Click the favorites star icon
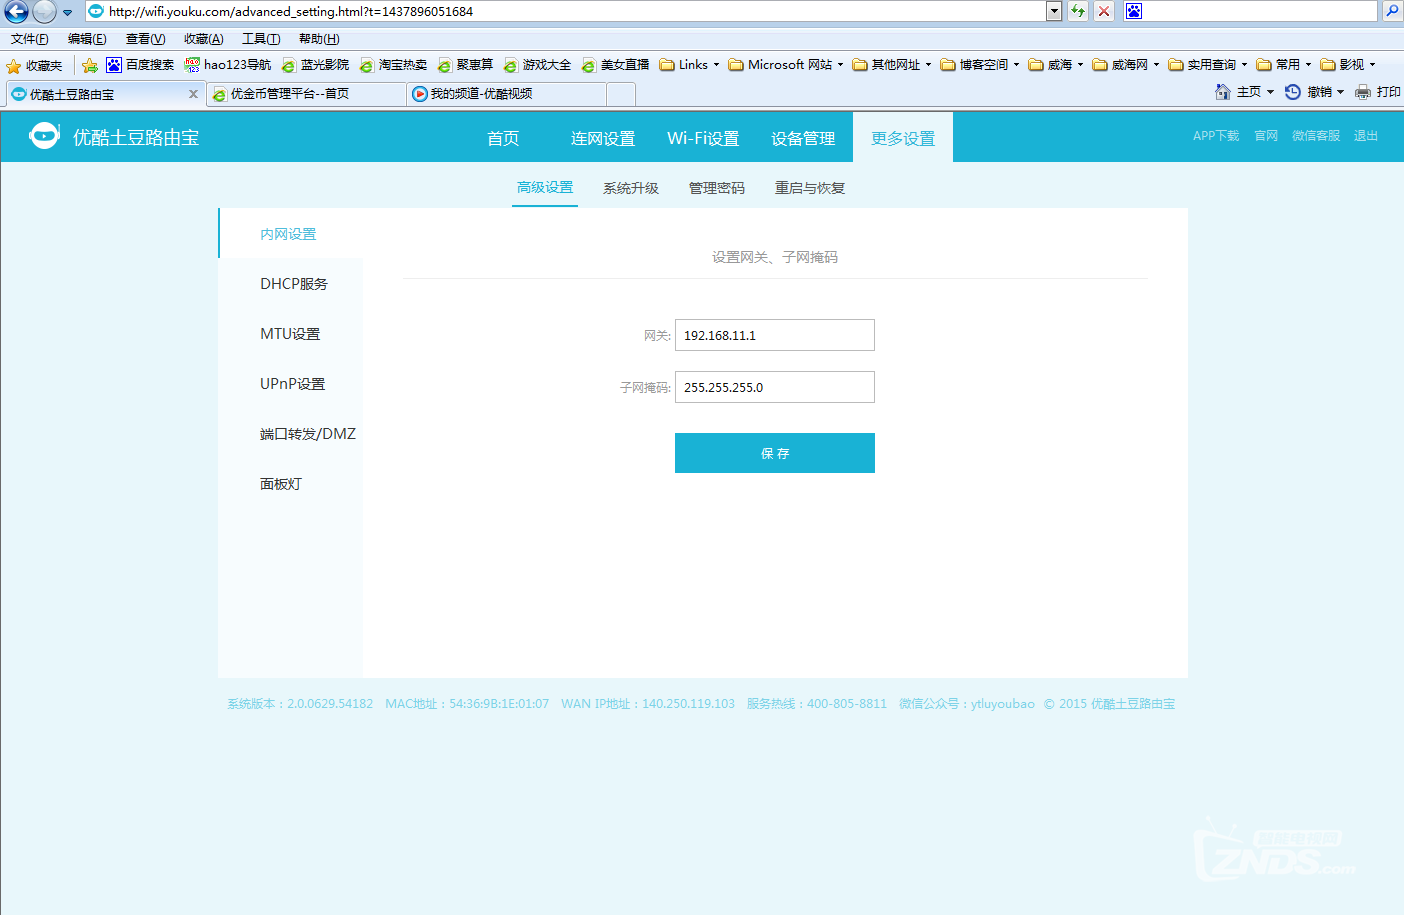 tap(14, 66)
